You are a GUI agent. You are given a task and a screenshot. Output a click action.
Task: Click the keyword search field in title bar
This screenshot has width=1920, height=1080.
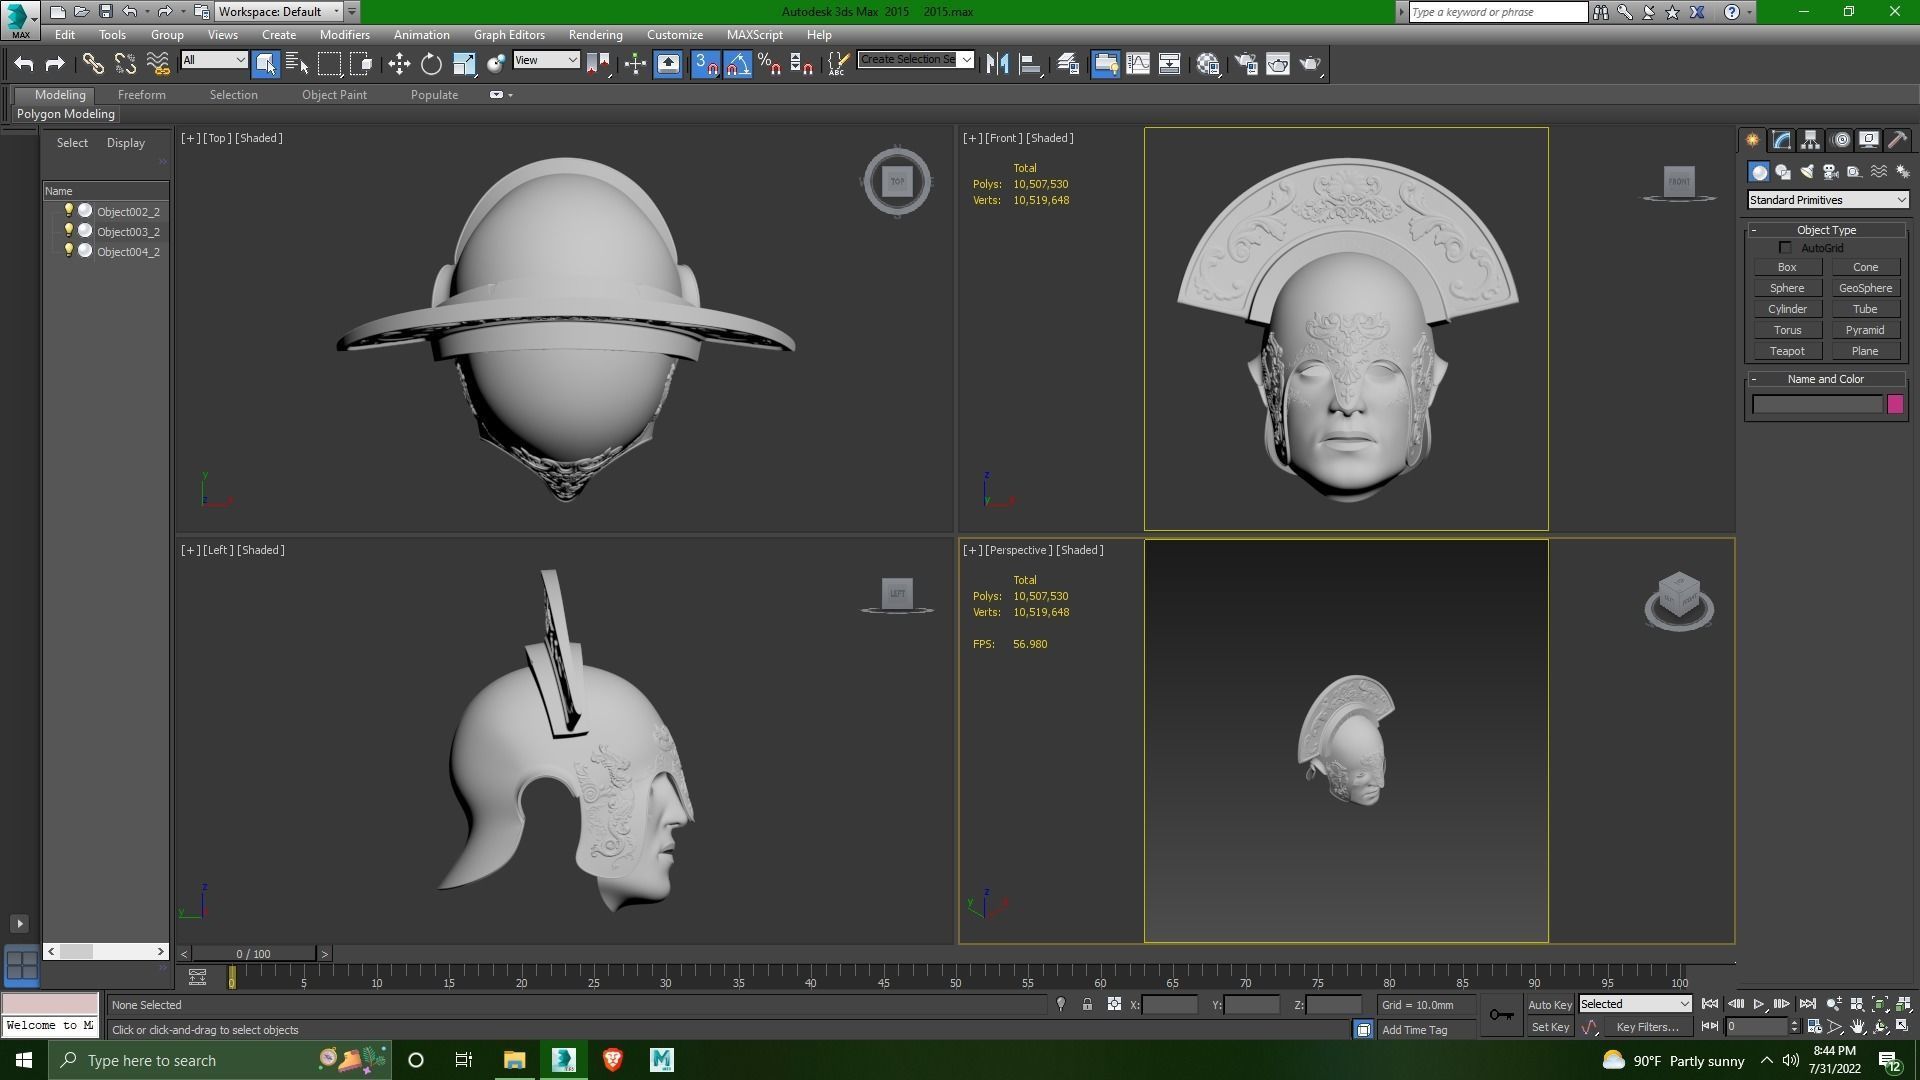(x=1498, y=12)
